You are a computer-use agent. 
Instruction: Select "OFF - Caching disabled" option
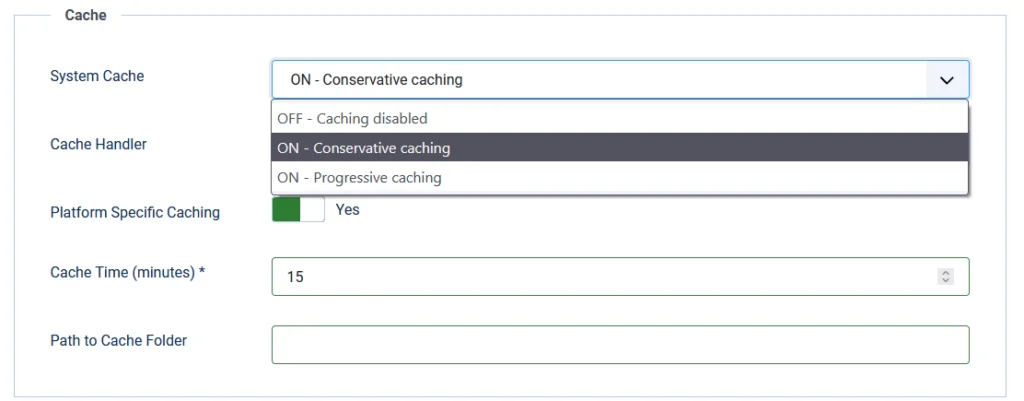coord(352,118)
